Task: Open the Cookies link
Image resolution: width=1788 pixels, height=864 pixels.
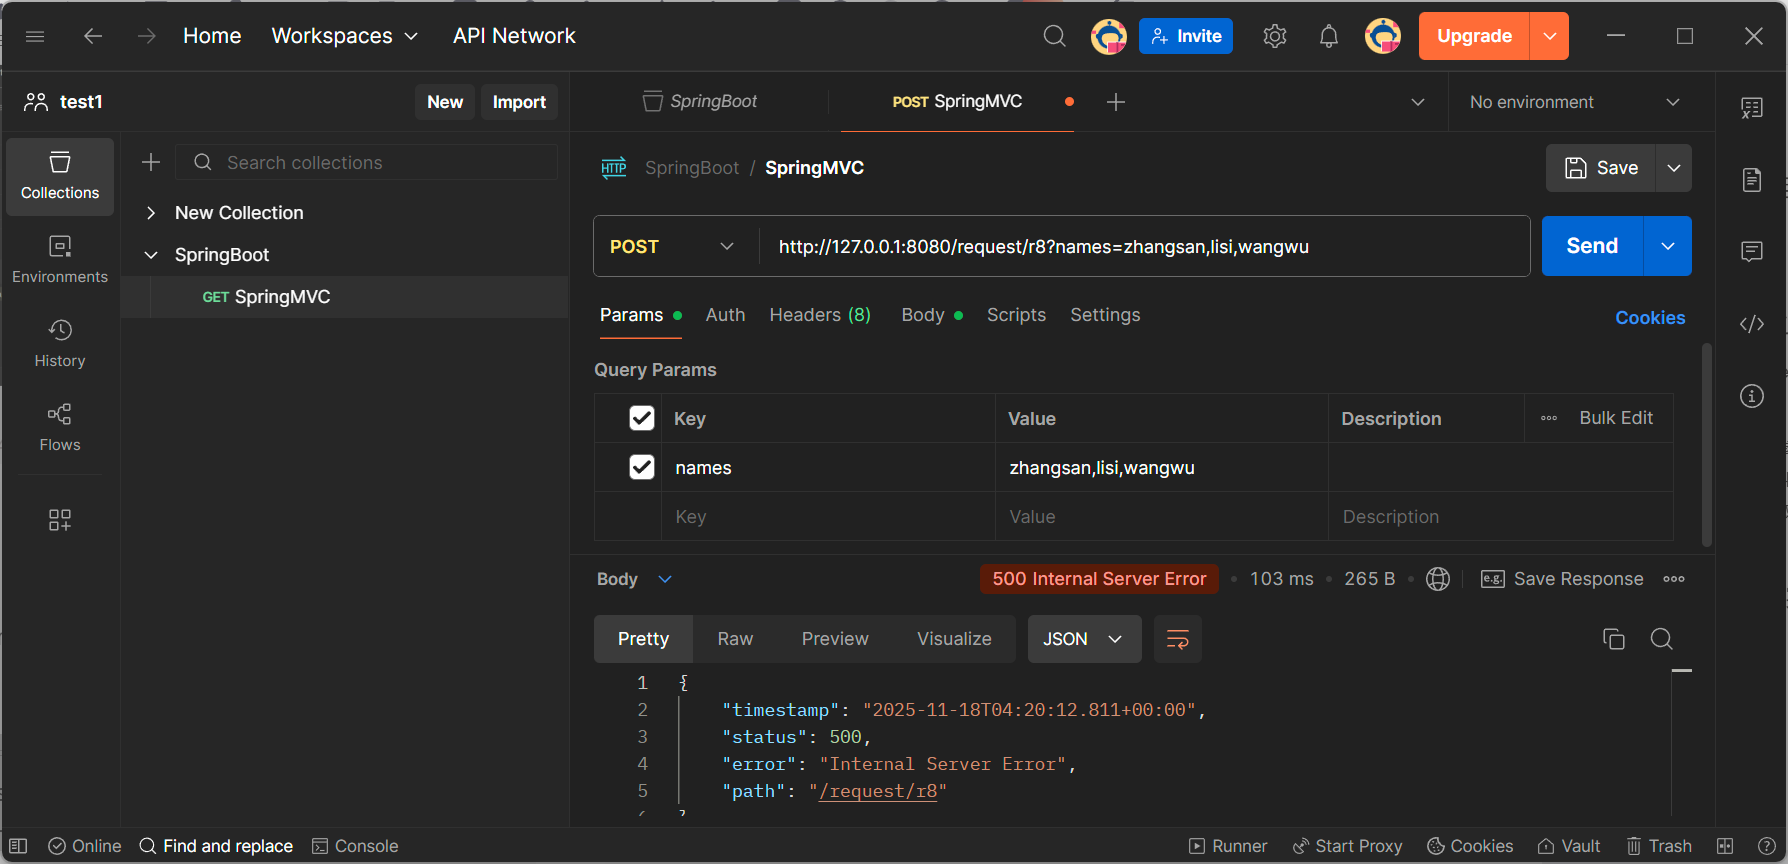Action: 1649,318
